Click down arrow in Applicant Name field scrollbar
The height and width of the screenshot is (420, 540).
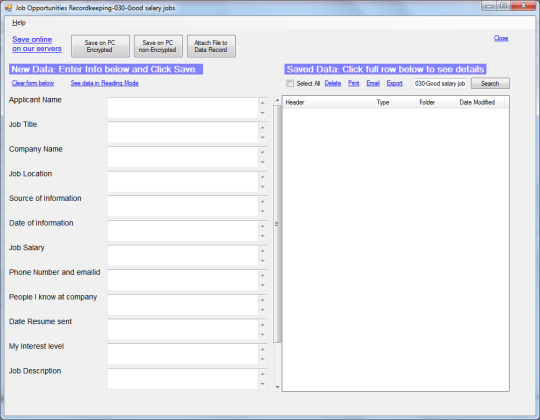(263, 113)
